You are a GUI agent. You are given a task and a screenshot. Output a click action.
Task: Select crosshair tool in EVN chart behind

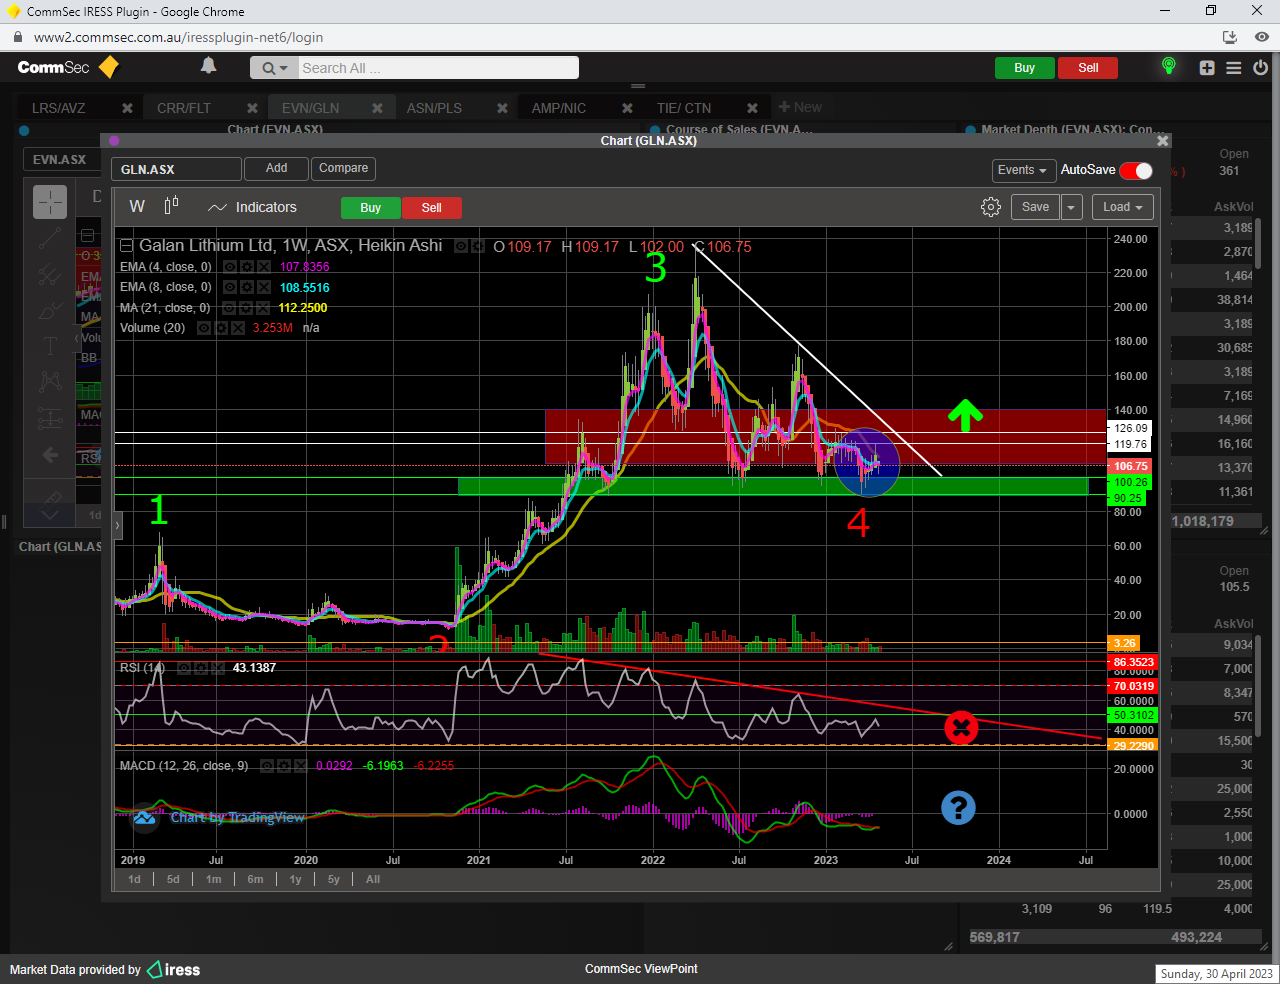50,202
